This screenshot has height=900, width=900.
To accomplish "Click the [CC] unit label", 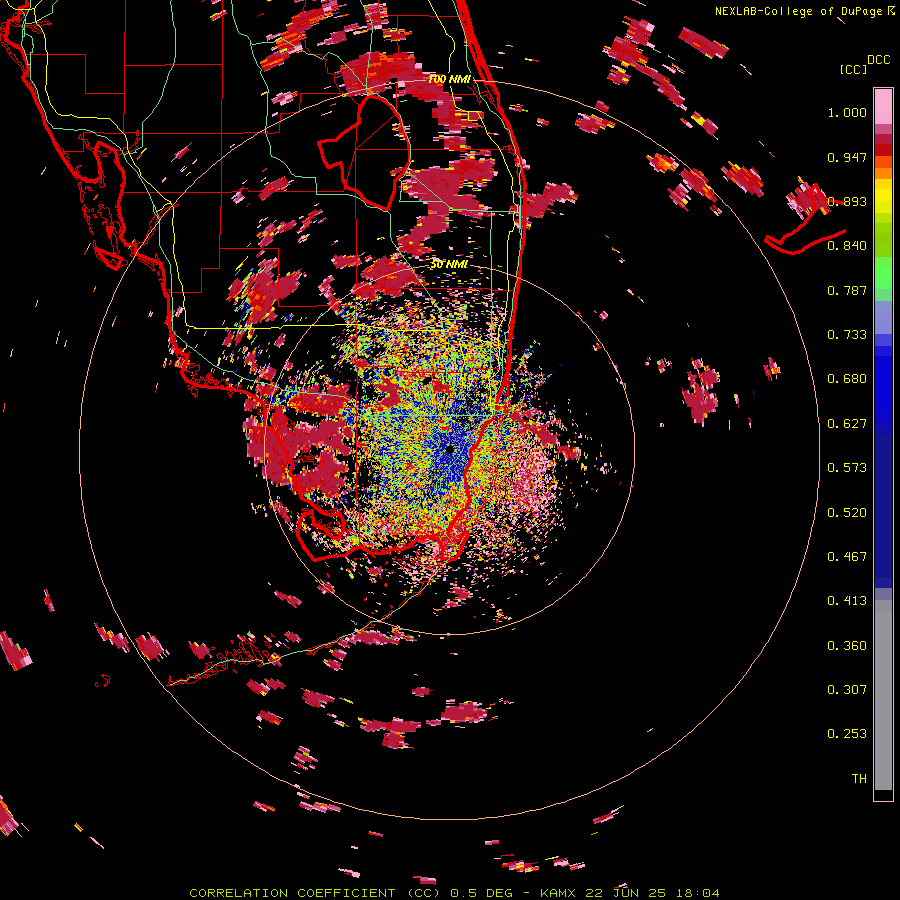I will point(853,69).
